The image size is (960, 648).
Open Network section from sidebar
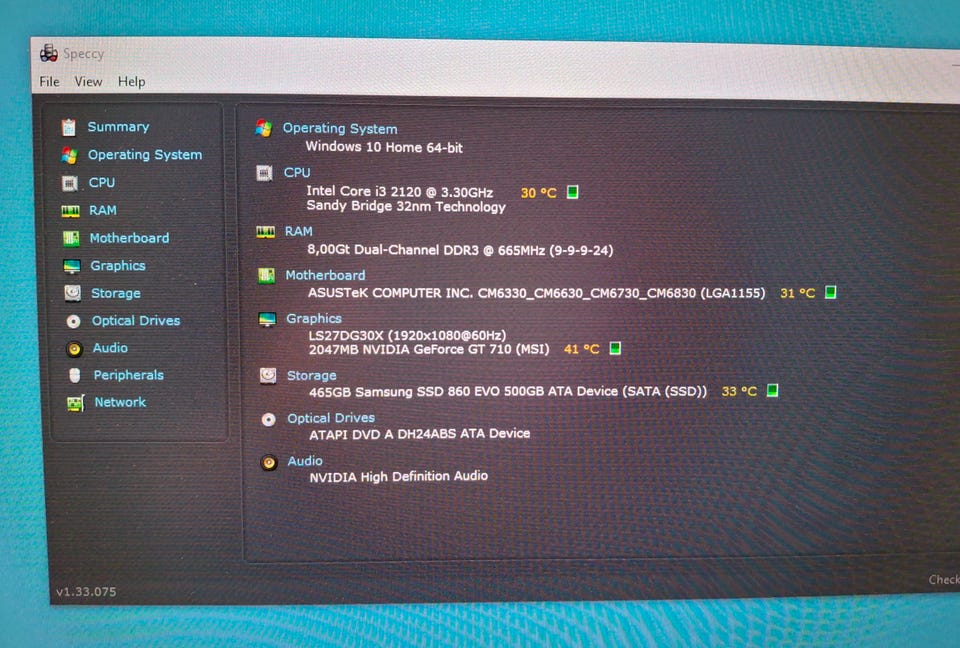click(120, 402)
